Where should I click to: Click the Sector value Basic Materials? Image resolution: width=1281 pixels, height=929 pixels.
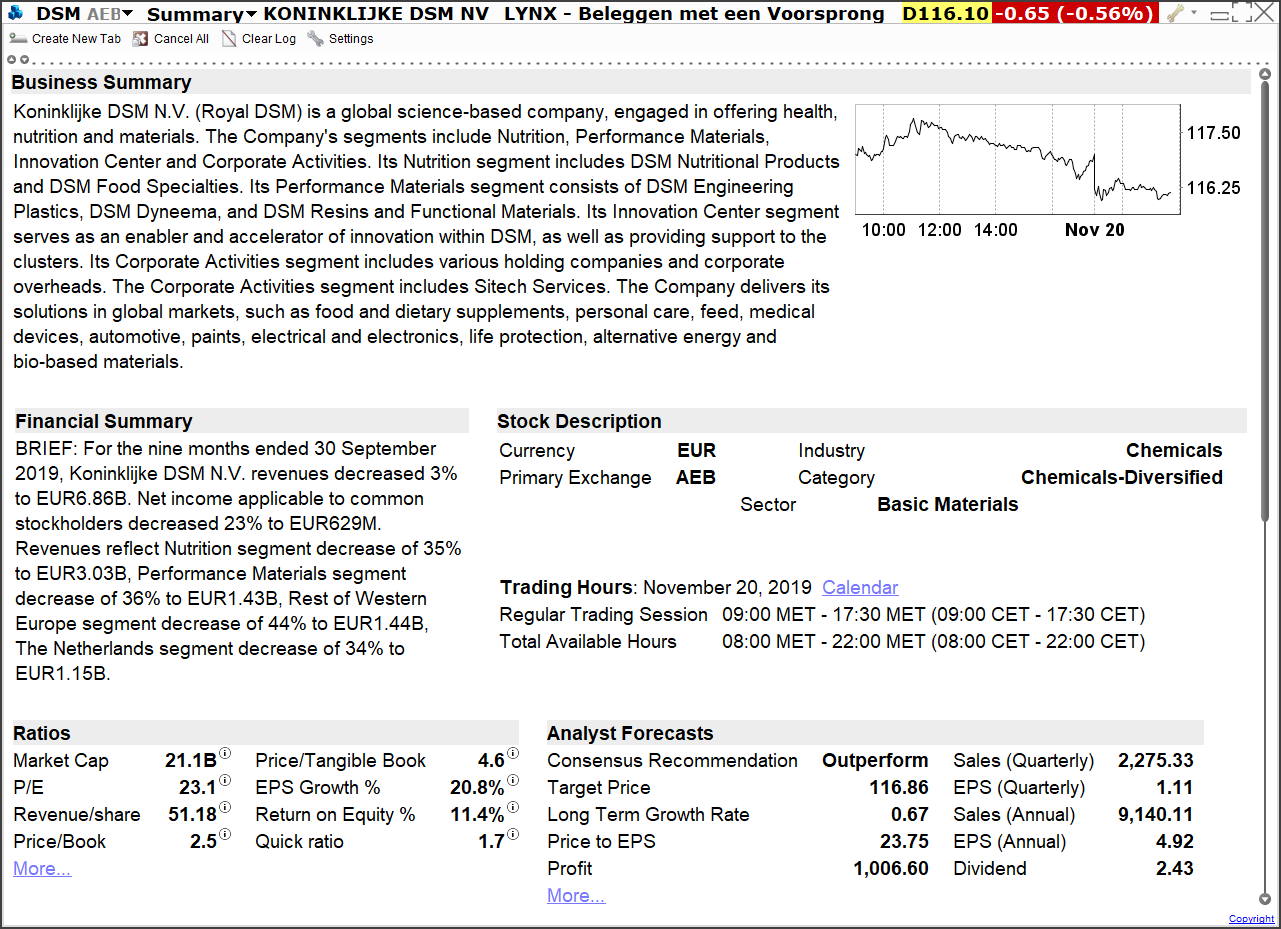948,504
